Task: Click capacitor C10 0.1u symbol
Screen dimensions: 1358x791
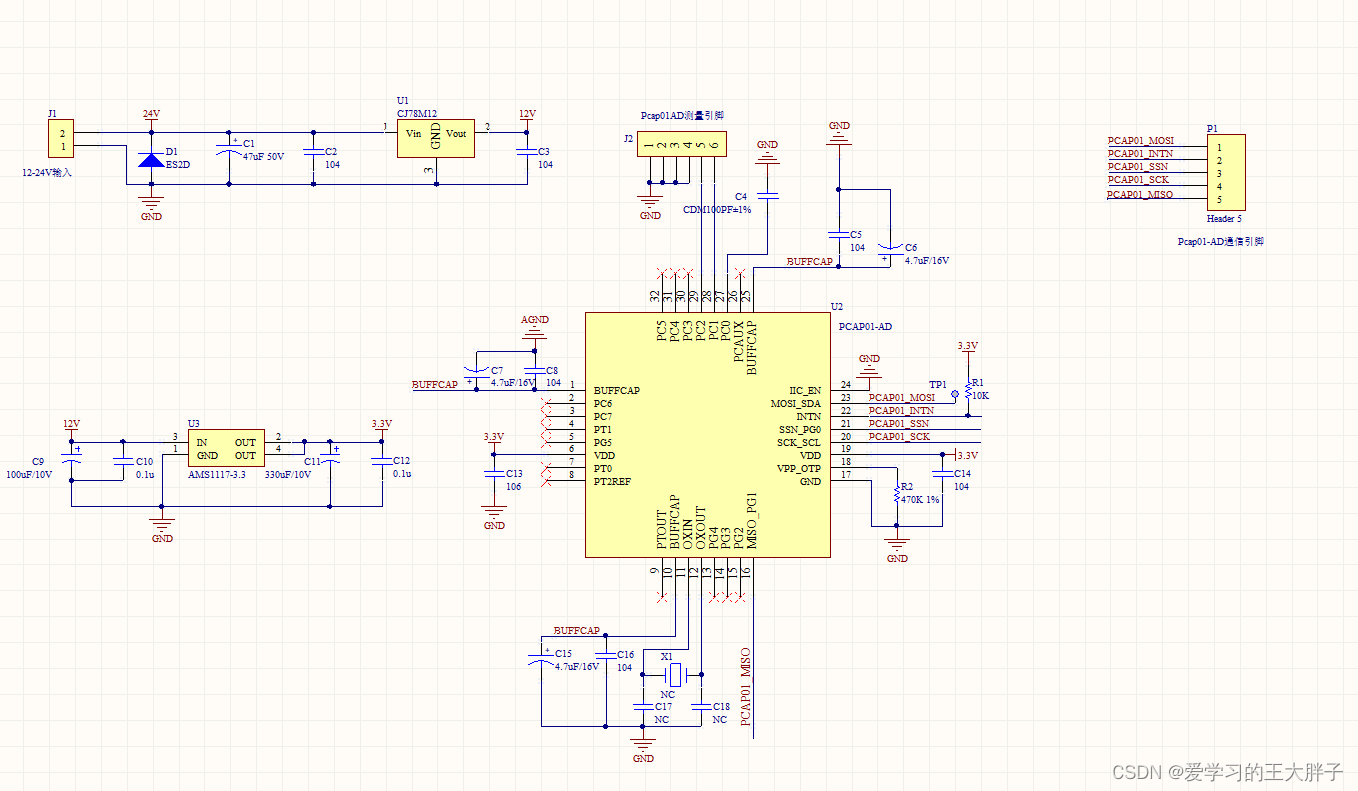Action: (x=122, y=461)
